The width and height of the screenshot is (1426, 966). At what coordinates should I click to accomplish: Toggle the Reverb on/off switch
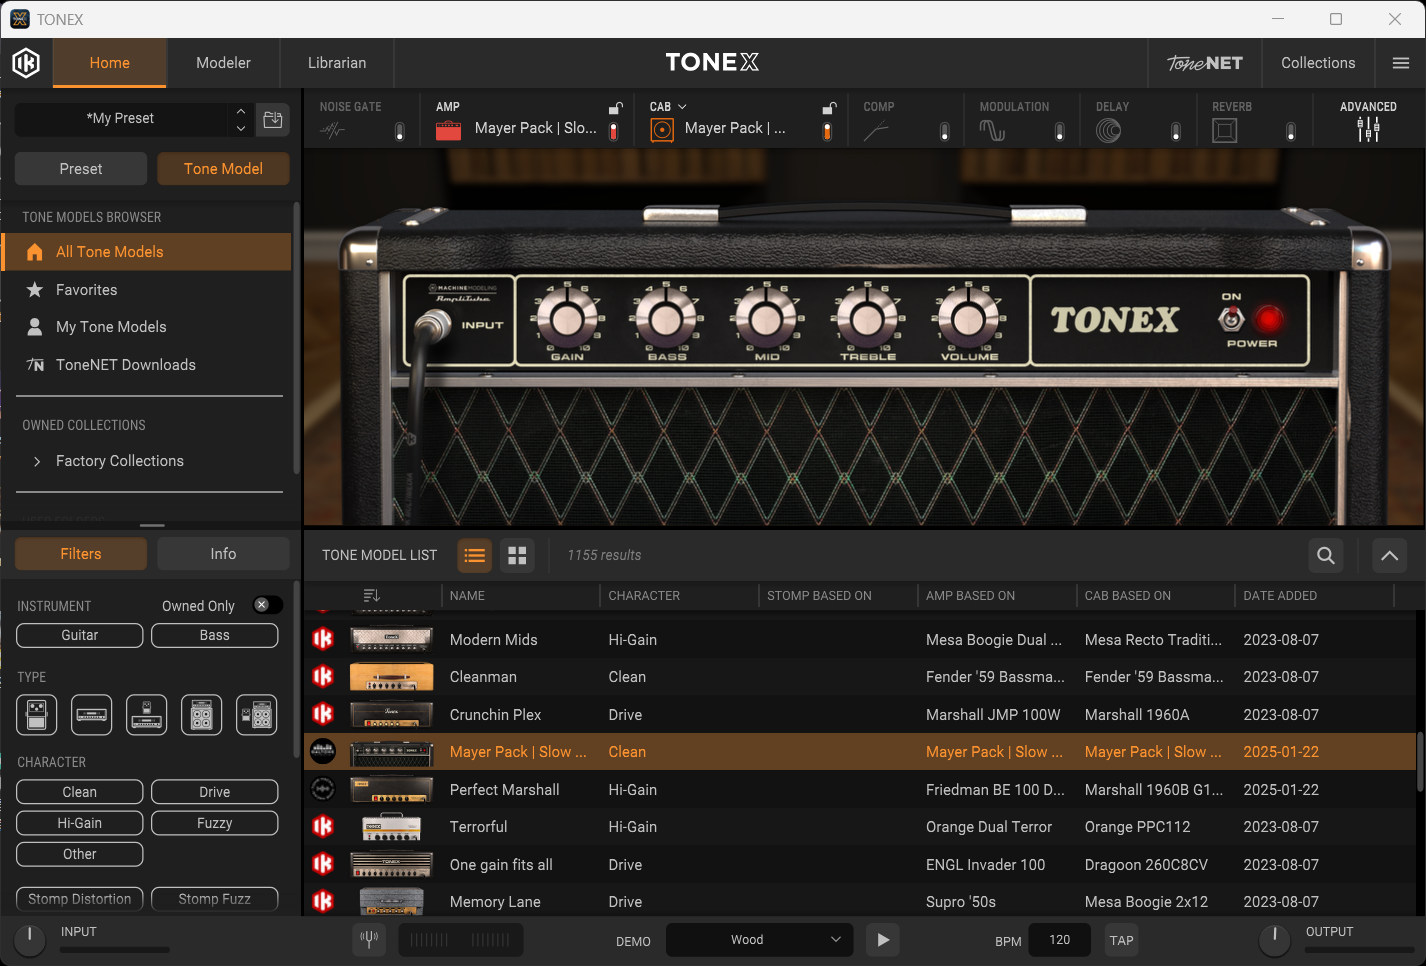pos(1291,131)
